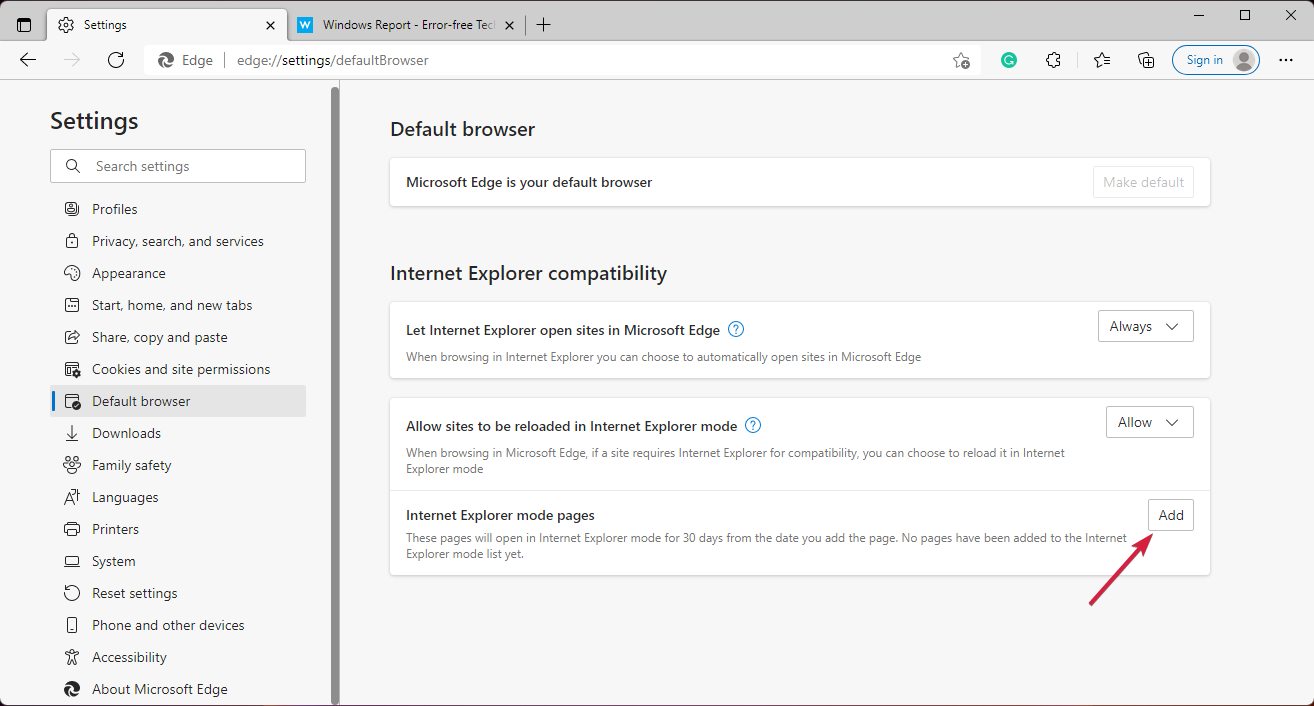Open the Always dropdown
The width and height of the screenshot is (1314, 706).
point(1145,325)
